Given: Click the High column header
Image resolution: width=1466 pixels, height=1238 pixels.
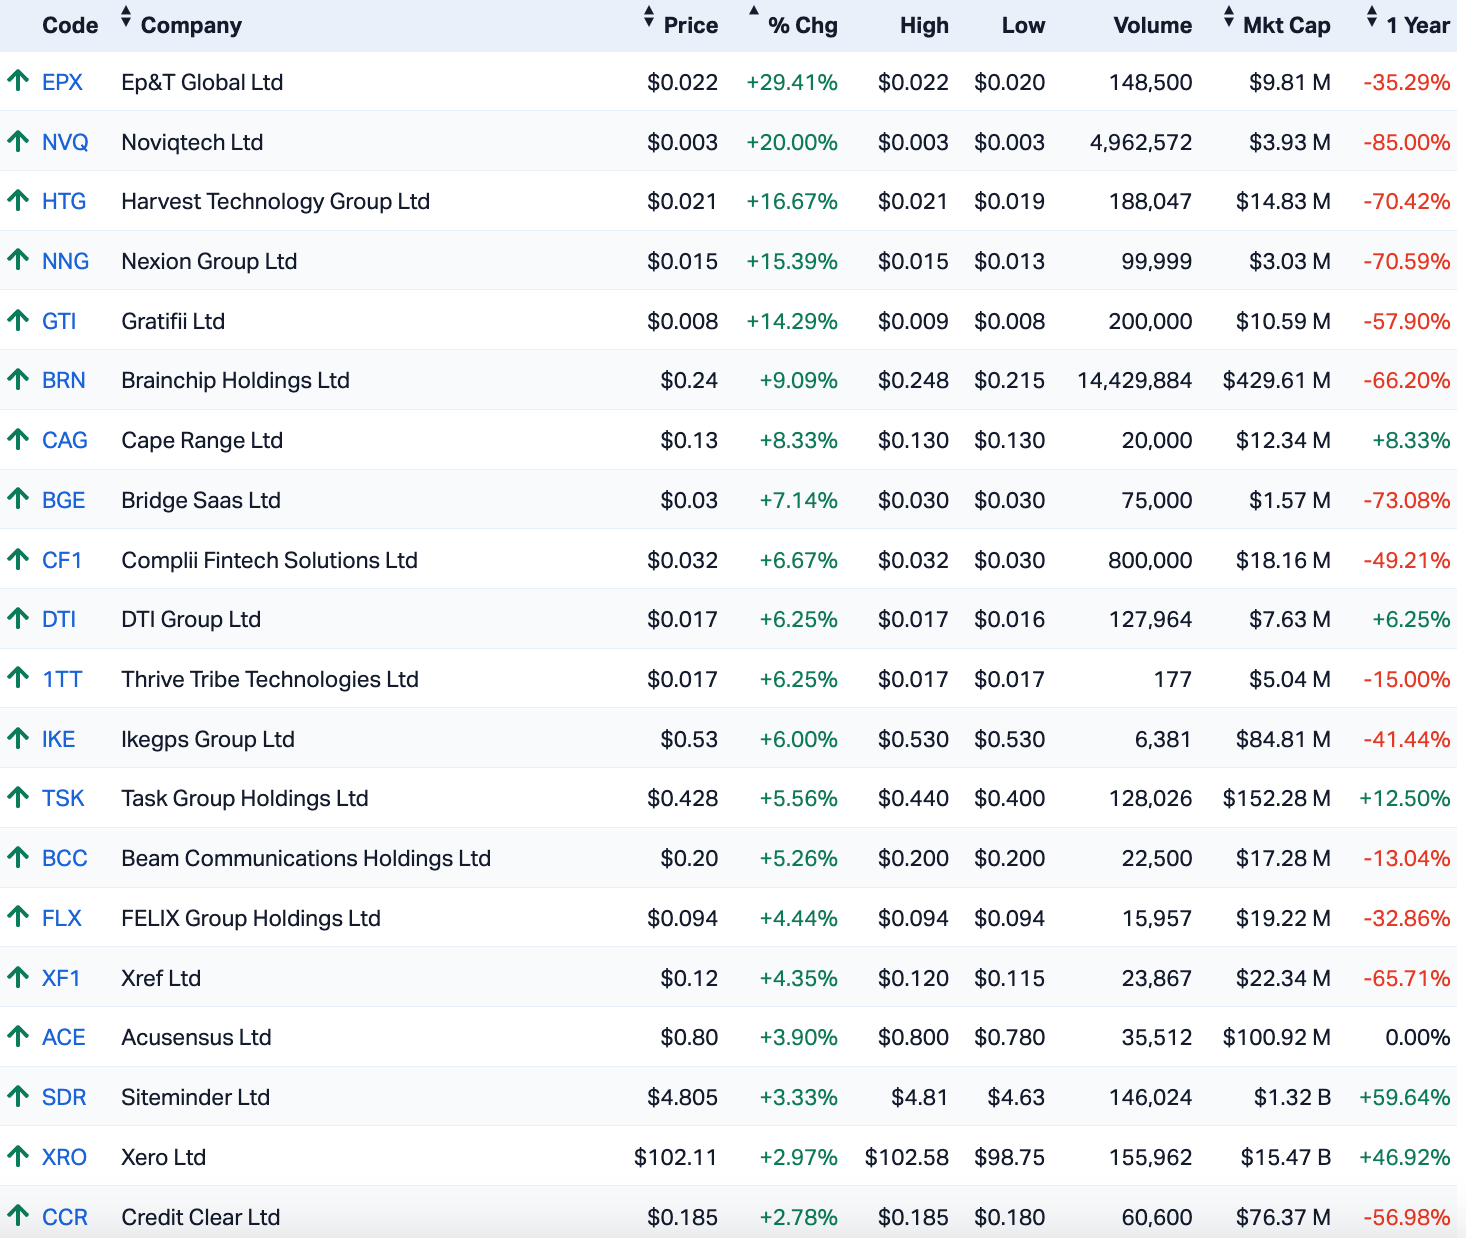Looking at the screenshot, I should pyautogui.click(x=924, y=25).
